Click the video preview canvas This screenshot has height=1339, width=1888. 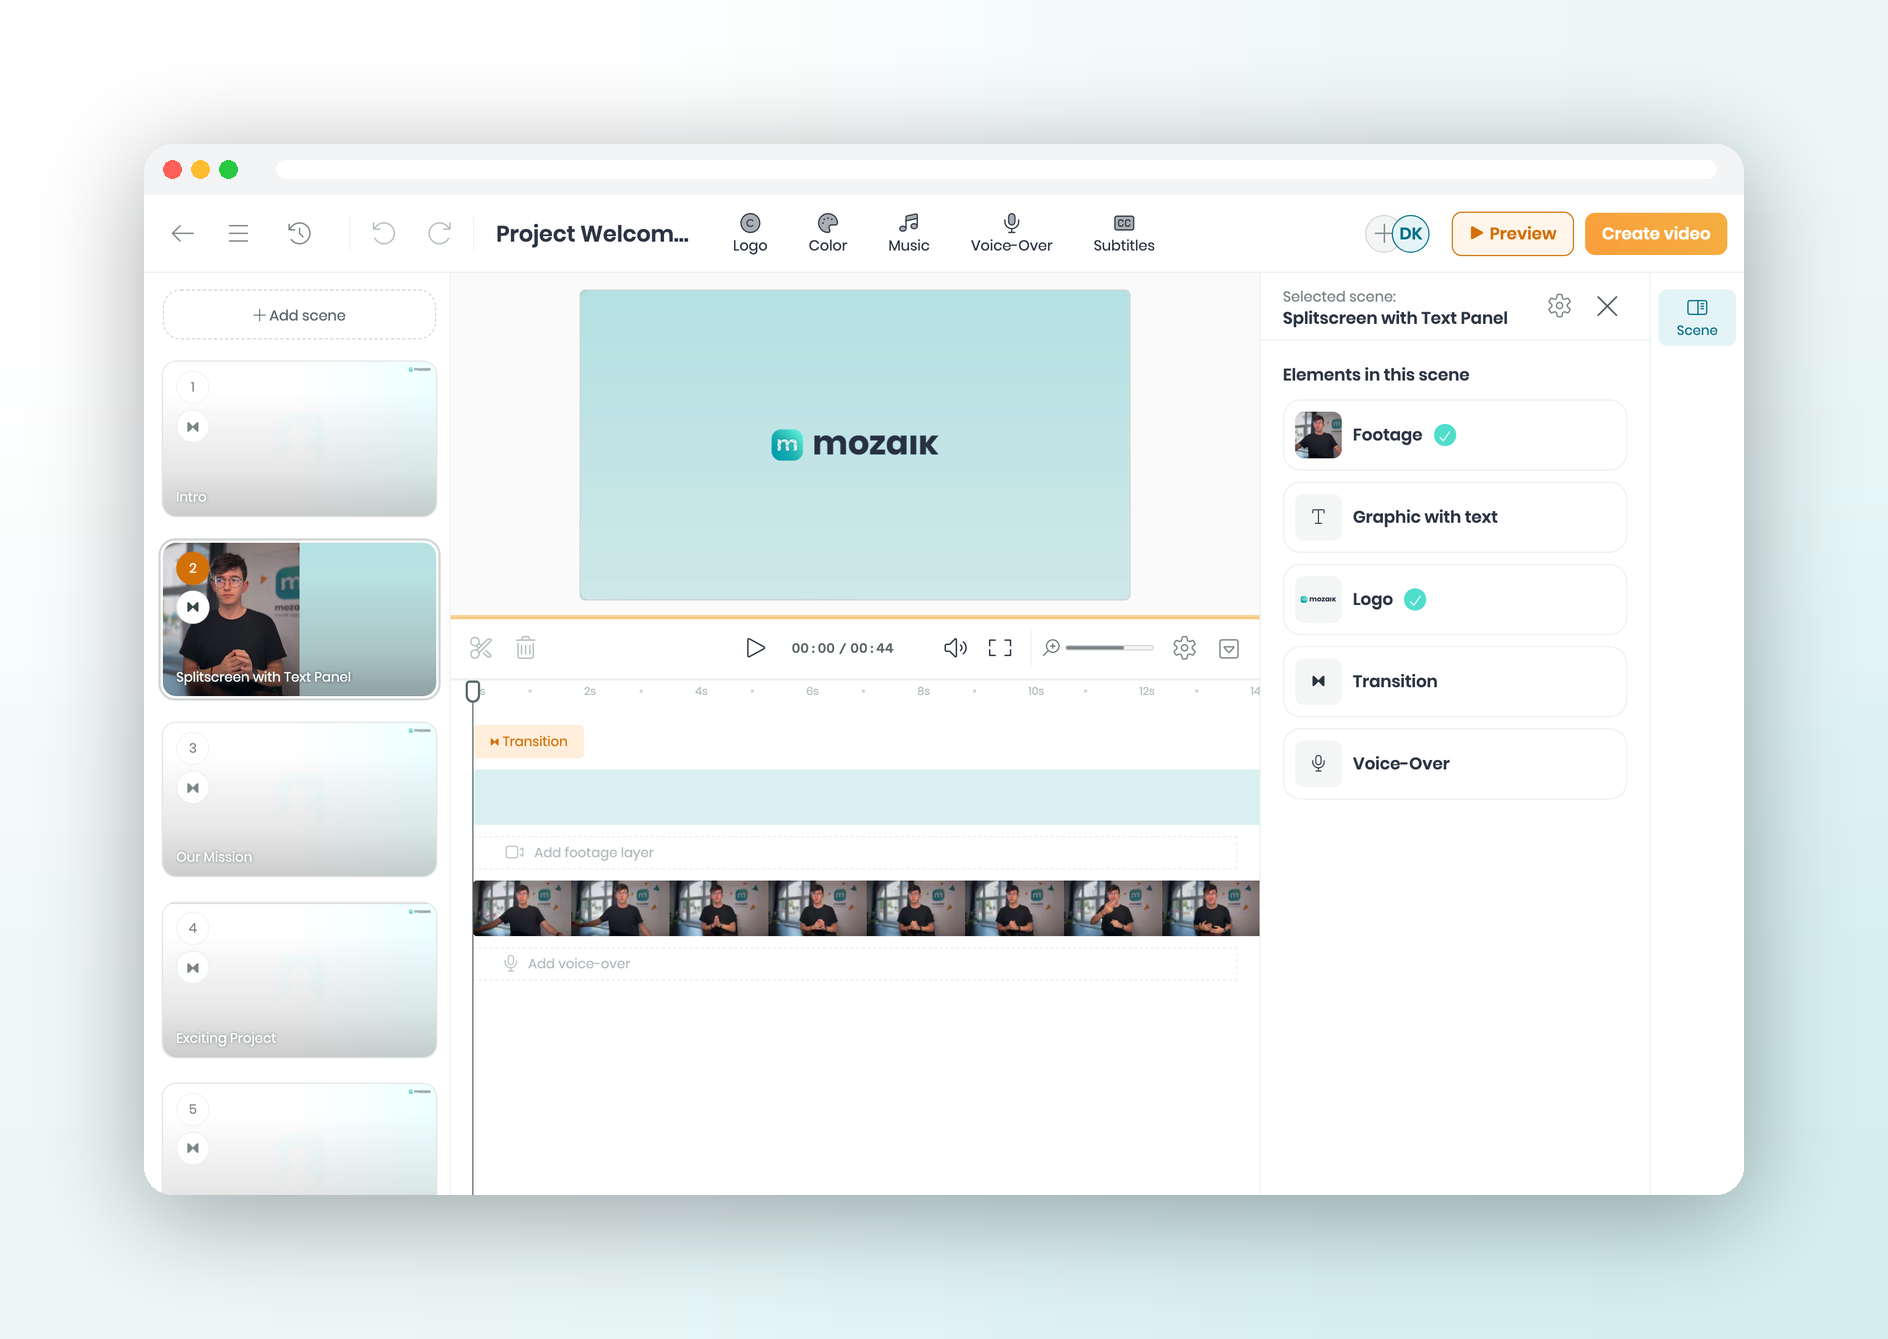855,445
